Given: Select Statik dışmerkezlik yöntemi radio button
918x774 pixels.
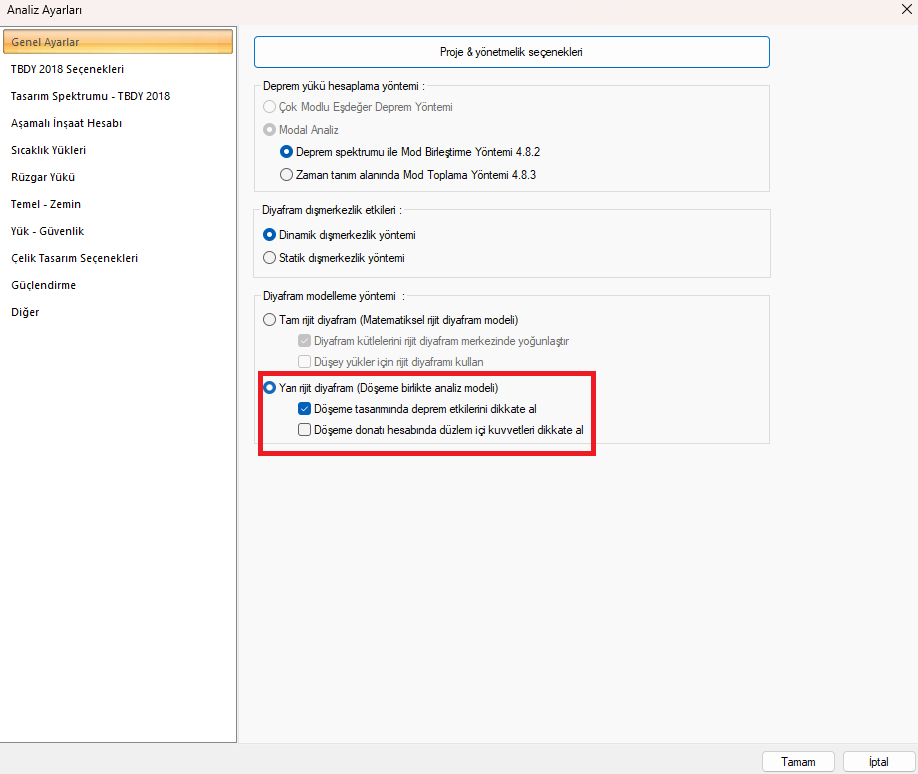Looking at the screenshot, I should click(270, 258).
